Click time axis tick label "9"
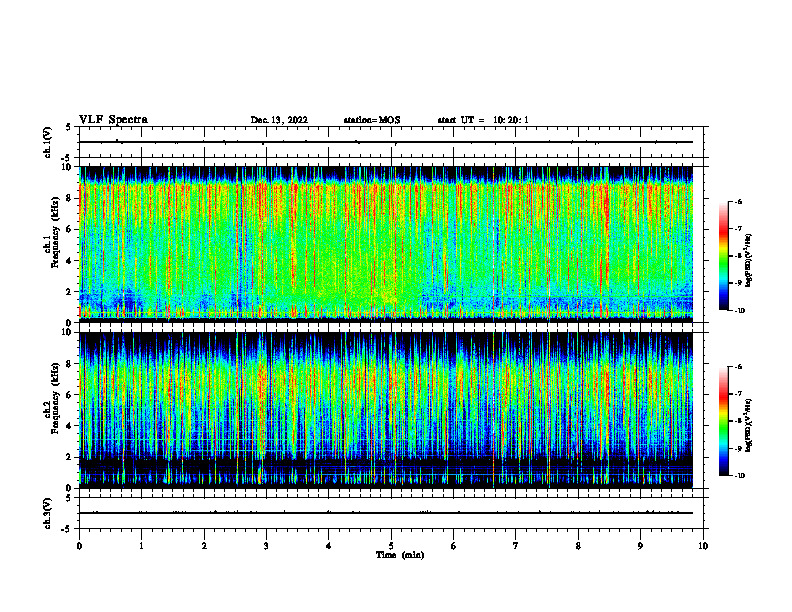The image size is (792, 612). [x=640, y=546]
